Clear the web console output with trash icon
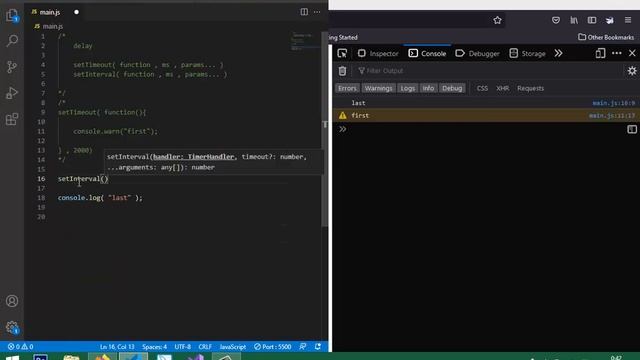This screenshot has height=360, width=640. tap(342, 71)
